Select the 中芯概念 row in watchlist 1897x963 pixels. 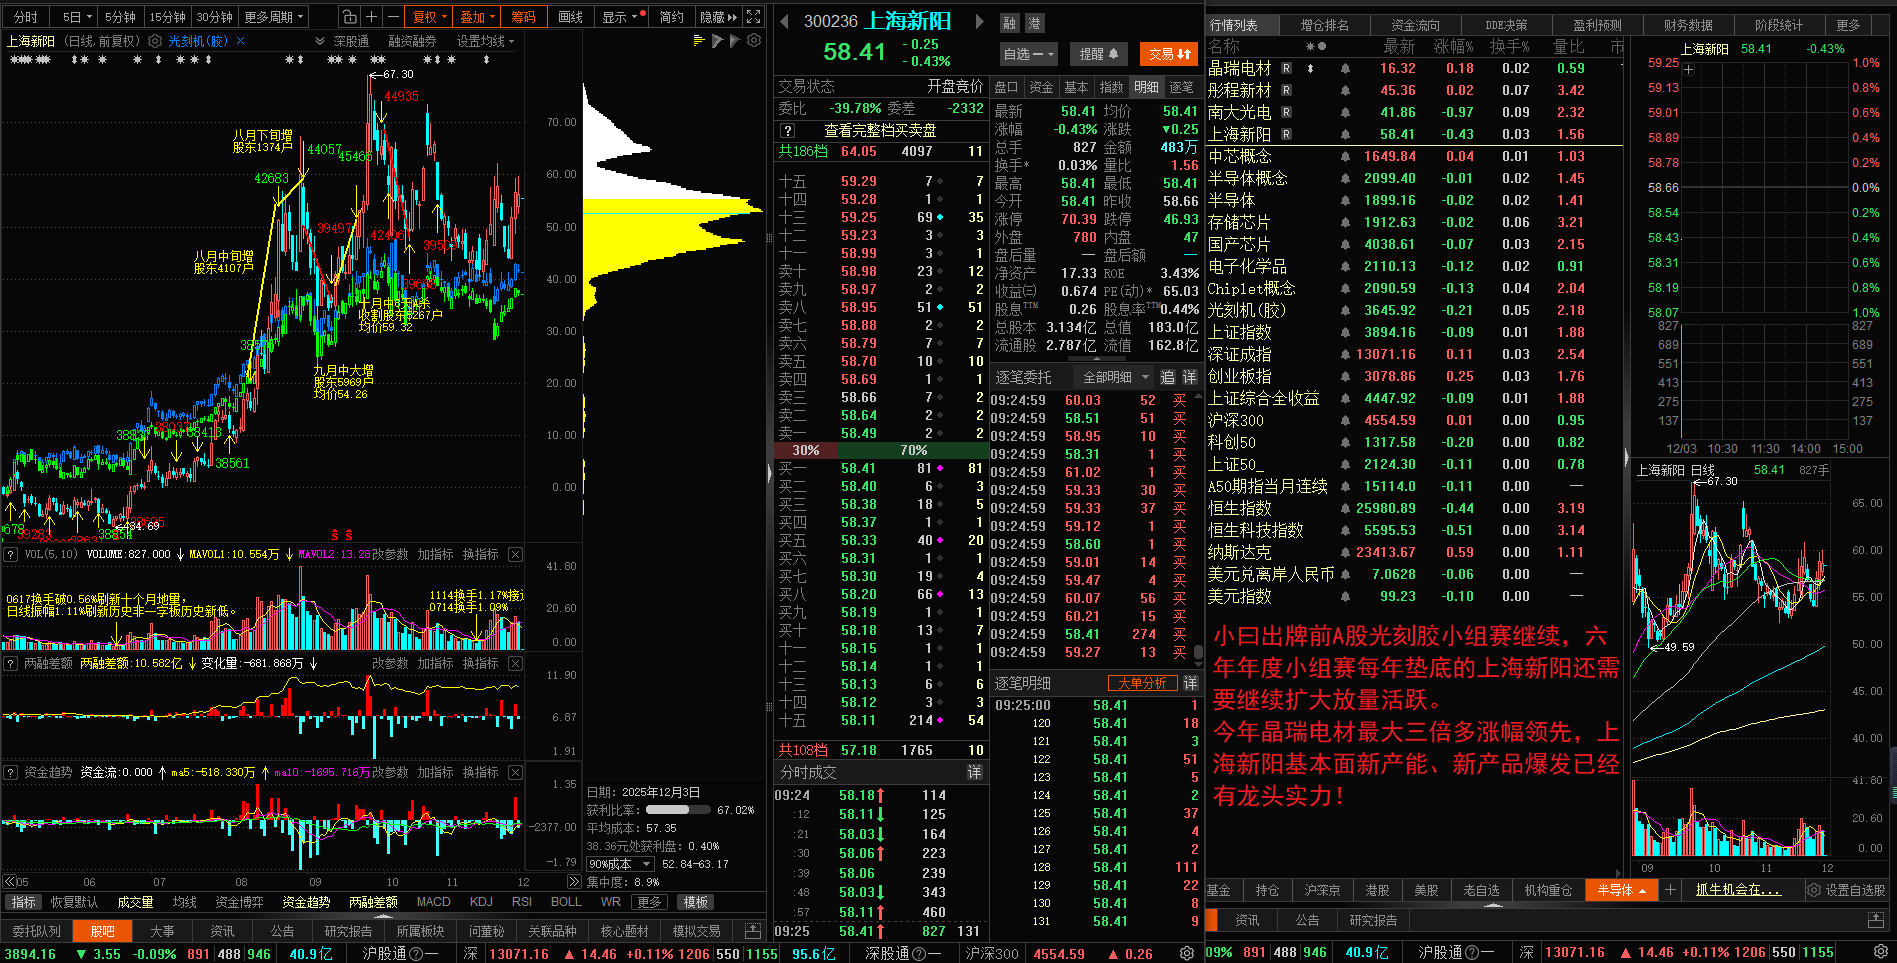(x=1414, y=156)
